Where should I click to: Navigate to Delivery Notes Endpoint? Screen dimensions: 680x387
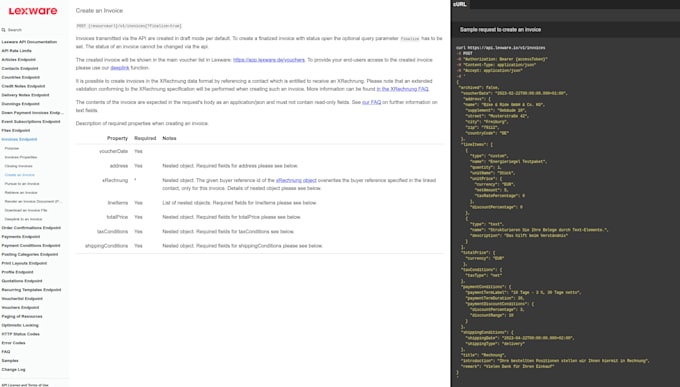coord(25,95)
